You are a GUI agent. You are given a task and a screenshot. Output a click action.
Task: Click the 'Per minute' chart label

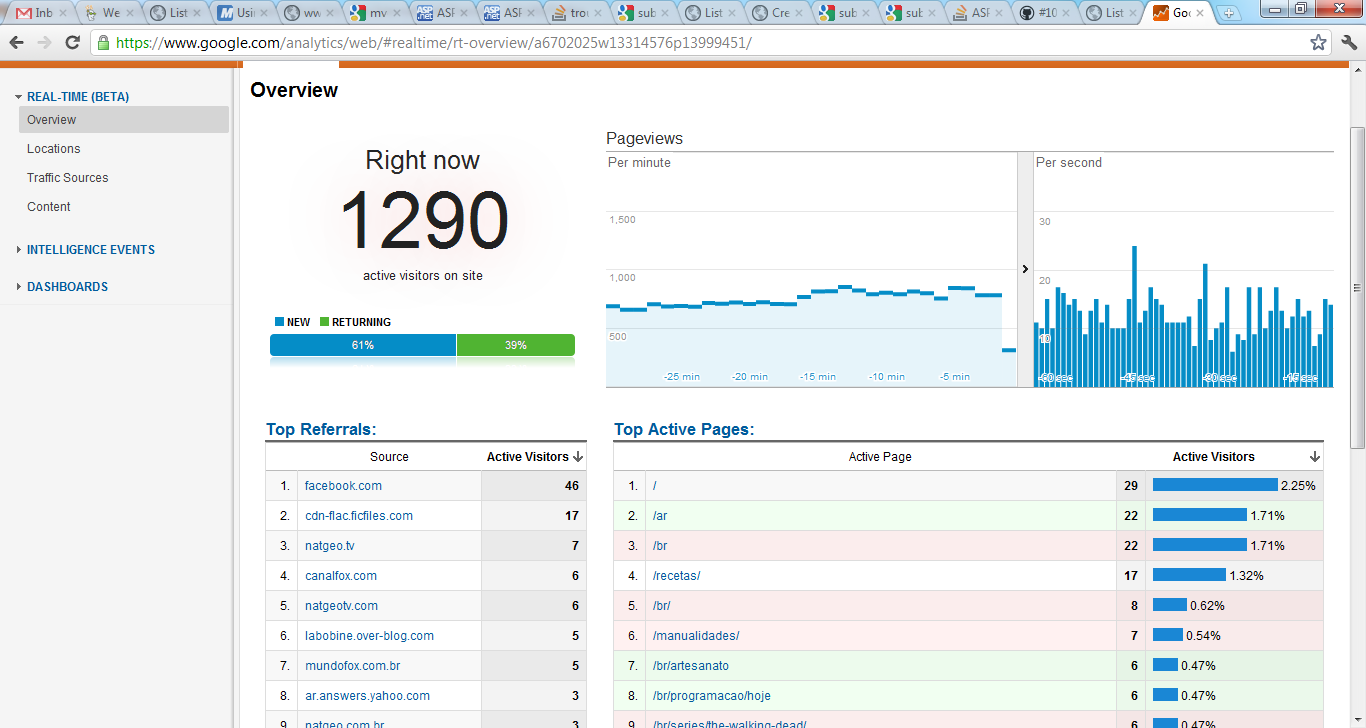click(639, 163)
